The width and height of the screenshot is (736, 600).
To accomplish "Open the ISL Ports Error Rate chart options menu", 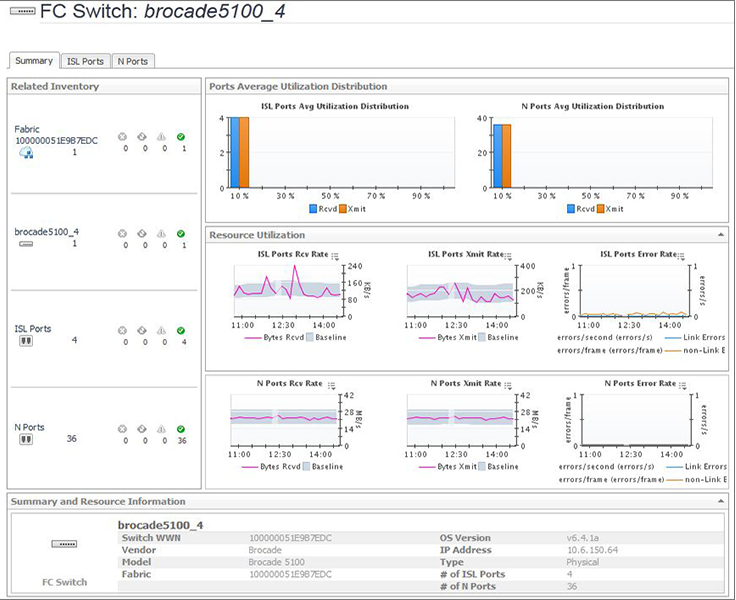I will tap(682, 256).
